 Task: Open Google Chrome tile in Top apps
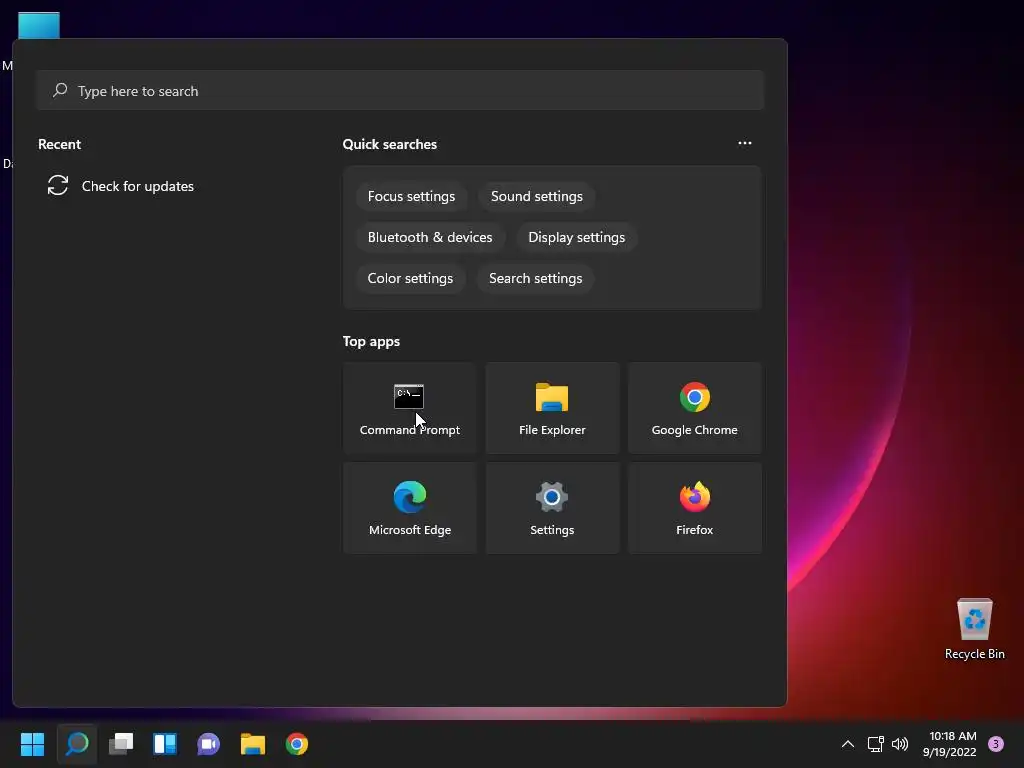[694, 408]
